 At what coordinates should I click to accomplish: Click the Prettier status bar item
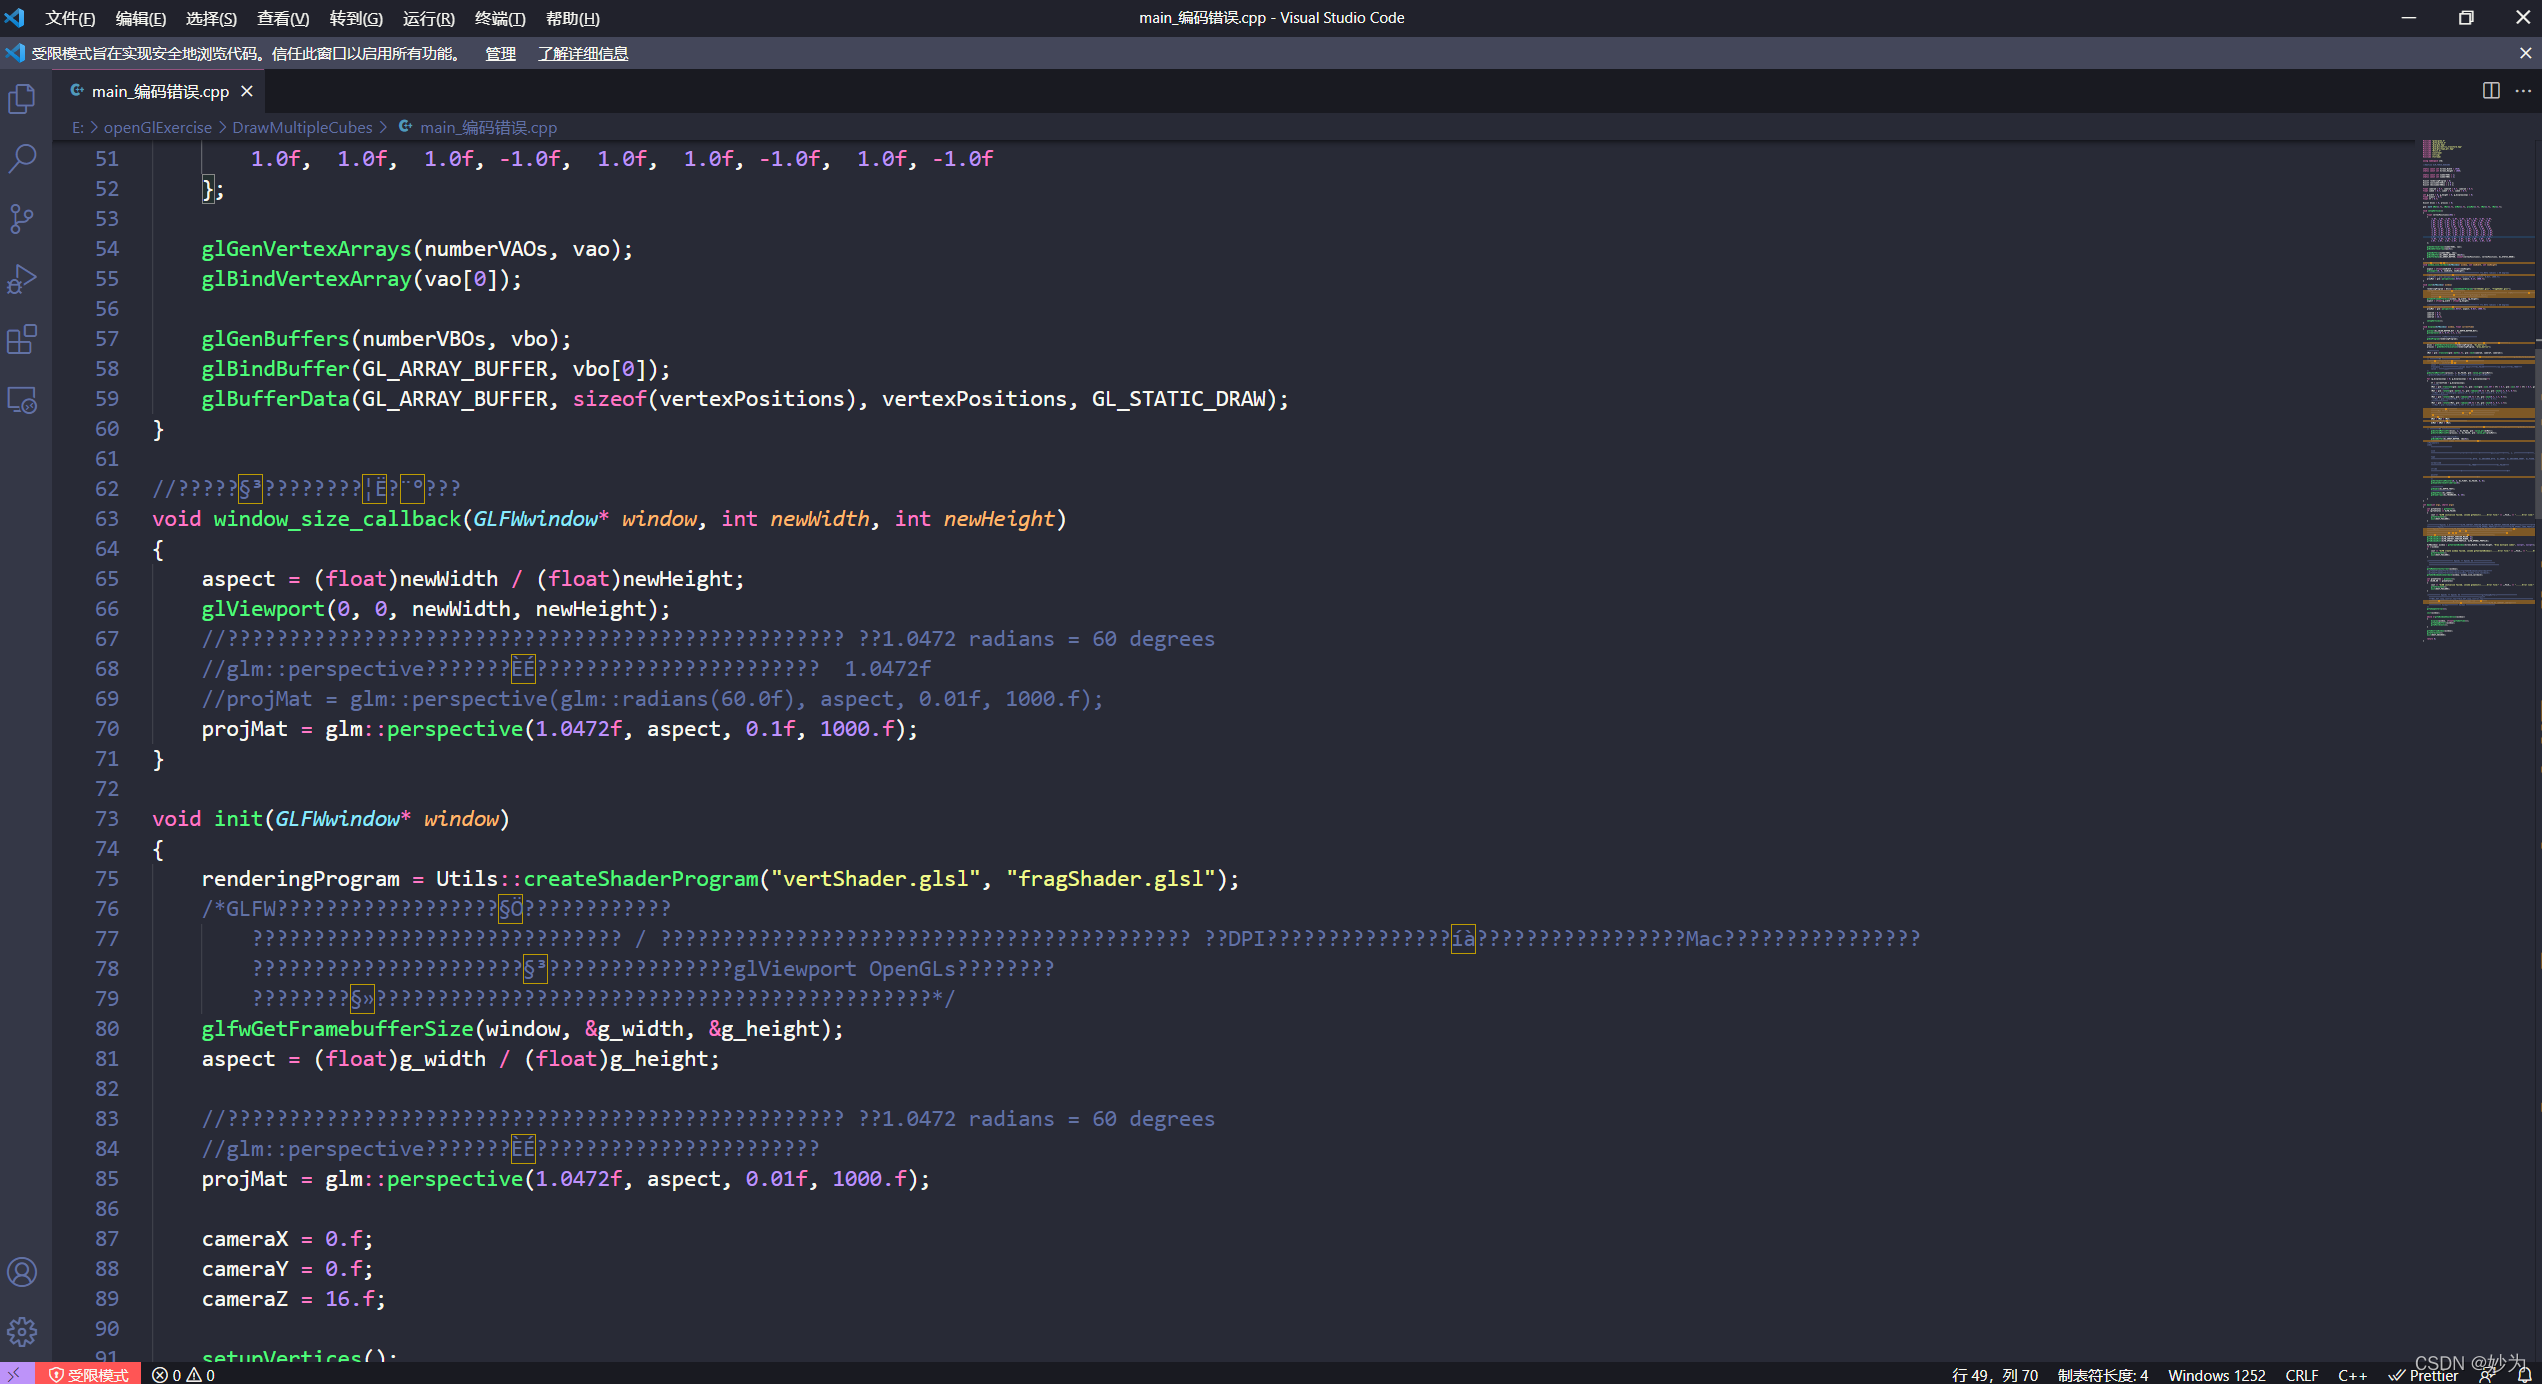tap(2423, 1375)
